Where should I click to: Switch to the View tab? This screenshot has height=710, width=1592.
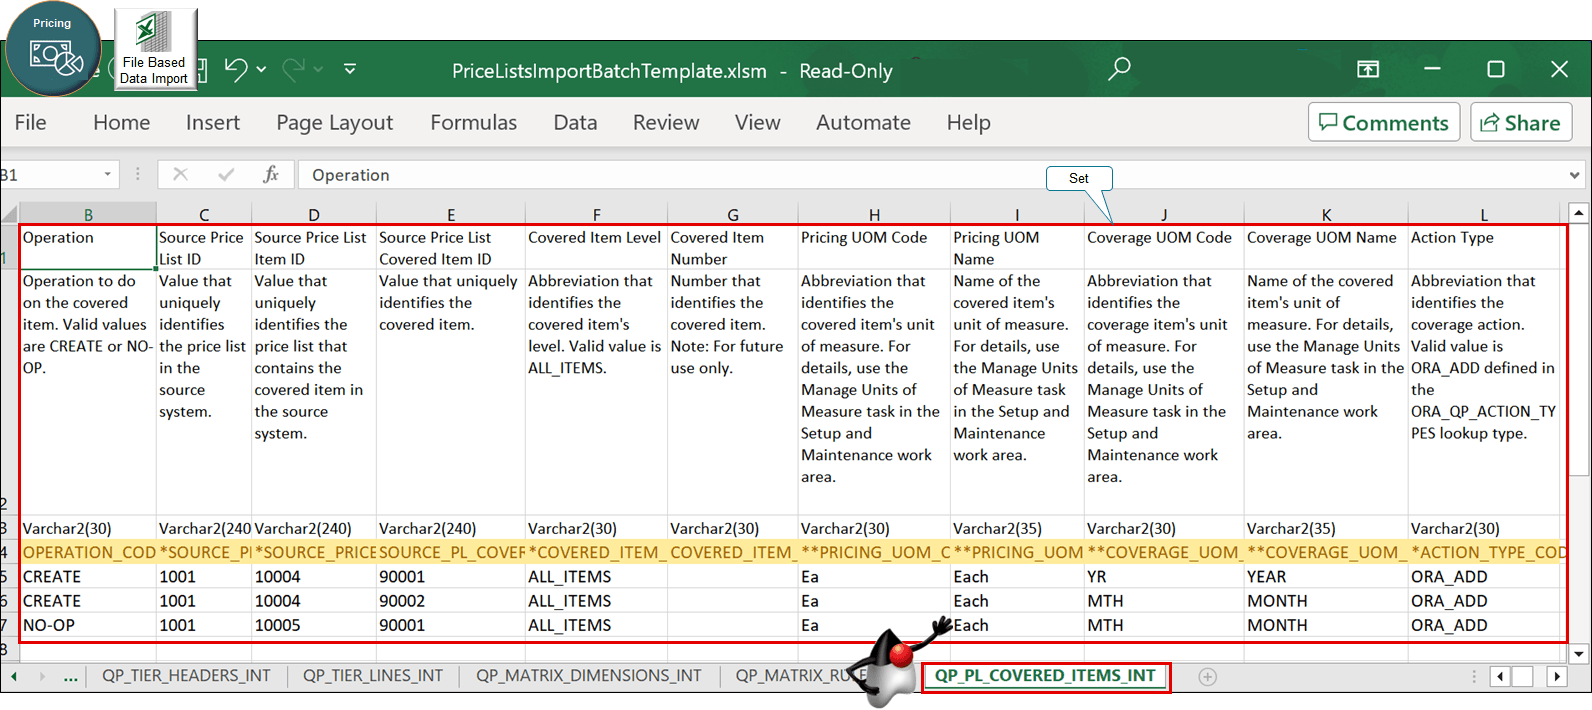[757, 122]
